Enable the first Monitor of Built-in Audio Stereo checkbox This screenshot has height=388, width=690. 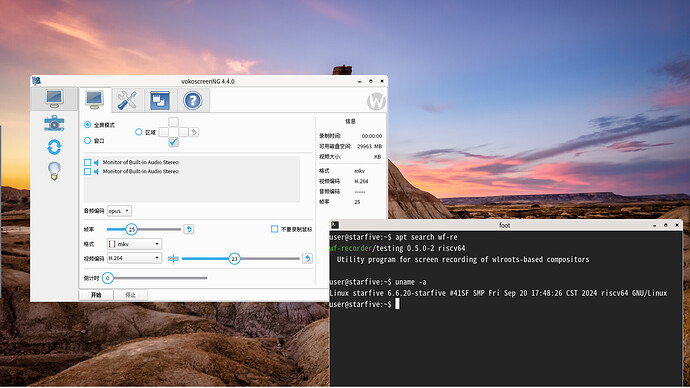tap(88, 162)
